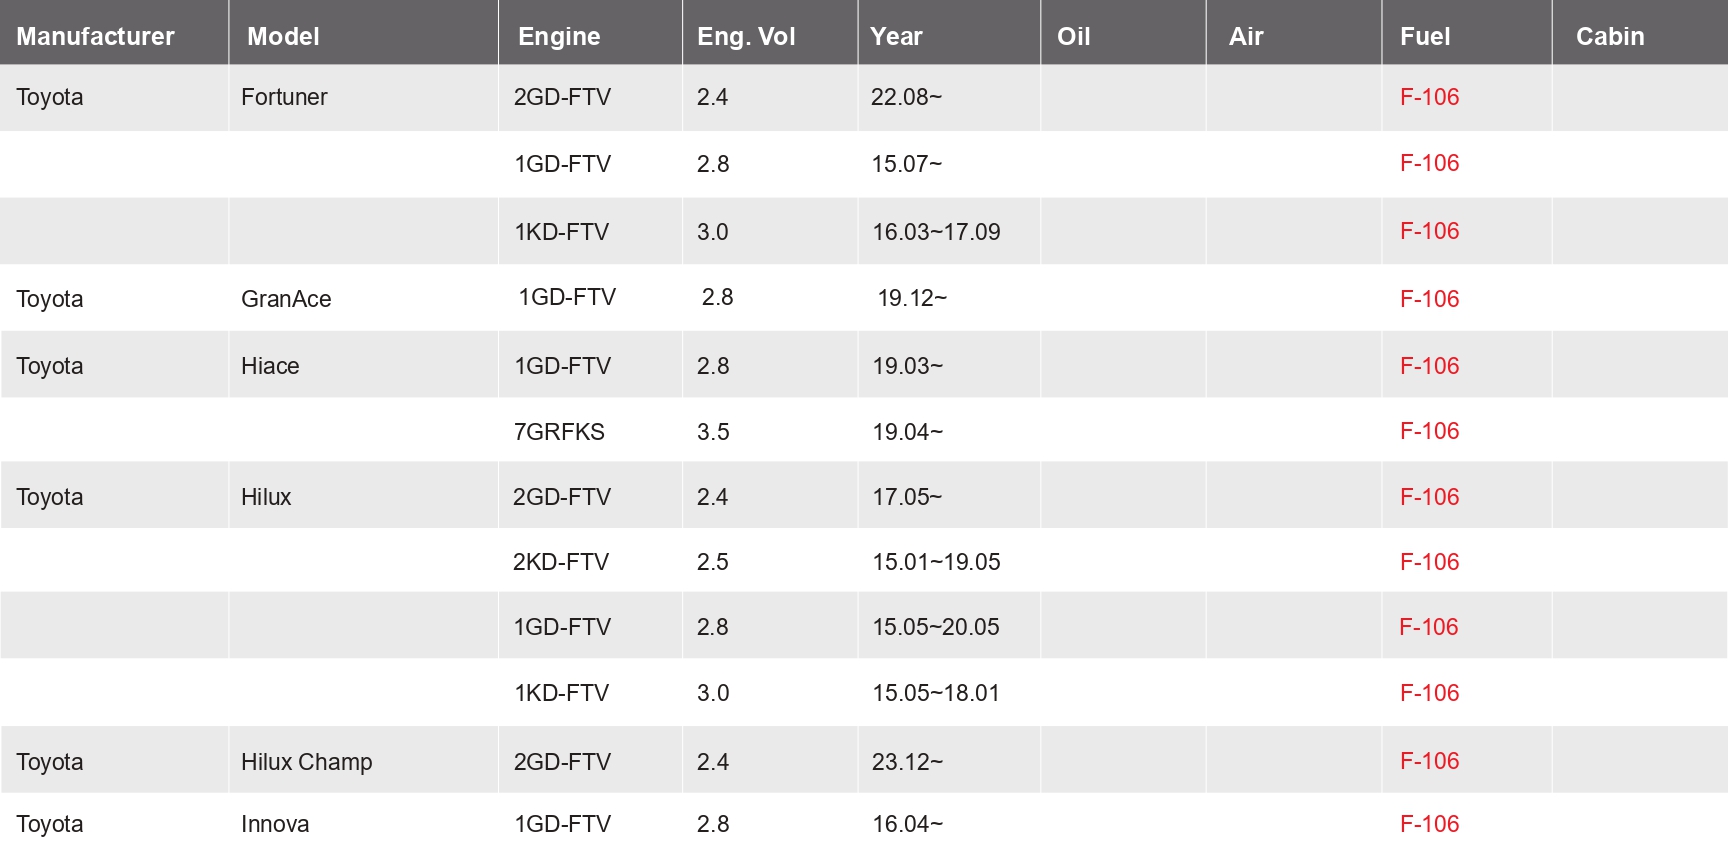Click the Engine column header
Screen dimensions: 1728x860
[x=559, y=36]
